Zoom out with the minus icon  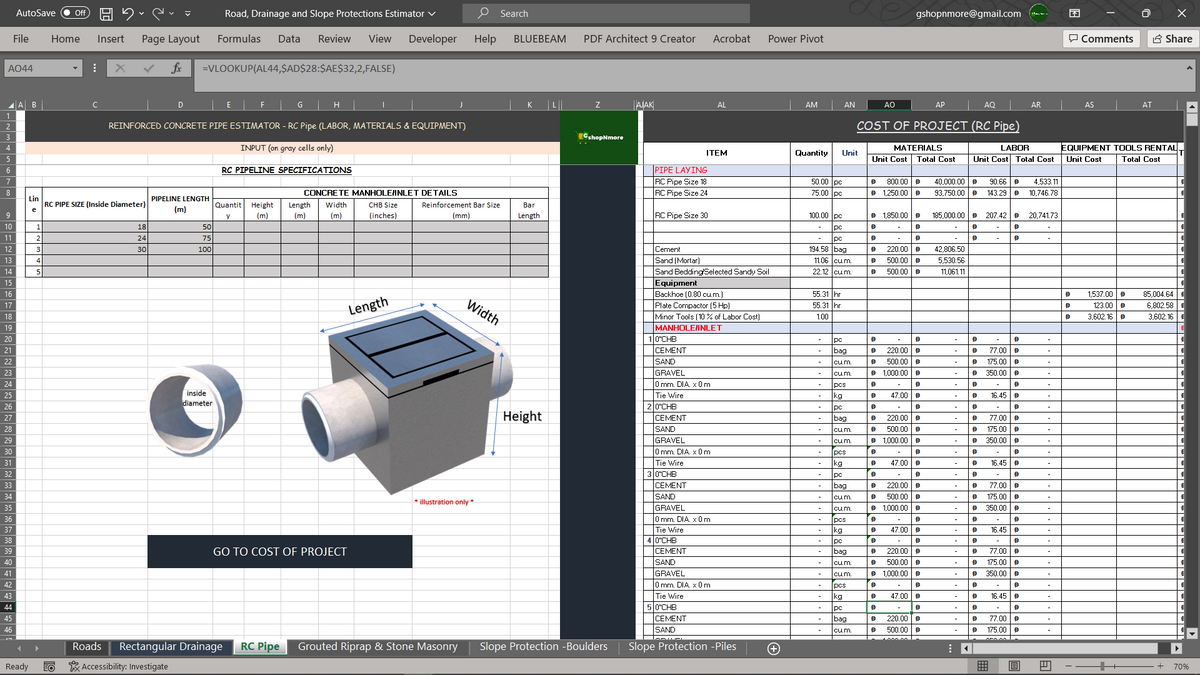(x=1068, y=666)
